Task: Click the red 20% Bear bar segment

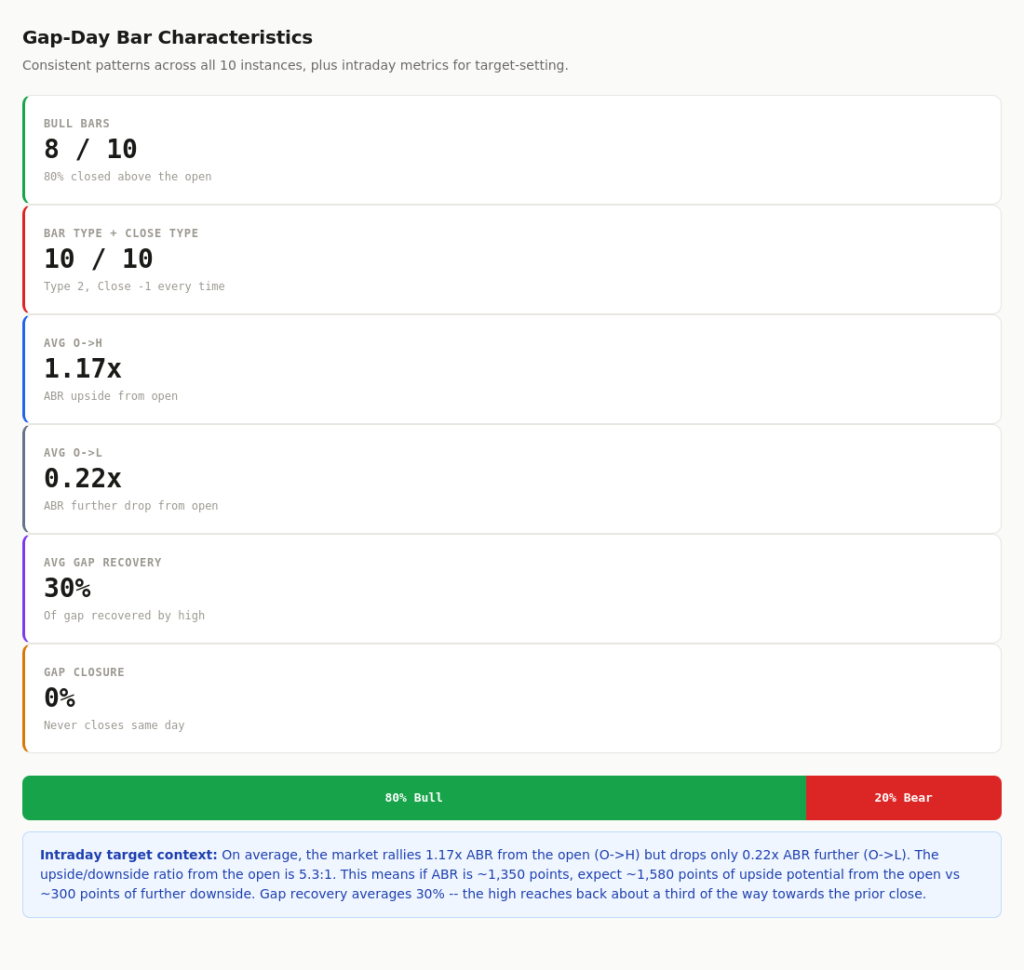Action: point(903,797)
